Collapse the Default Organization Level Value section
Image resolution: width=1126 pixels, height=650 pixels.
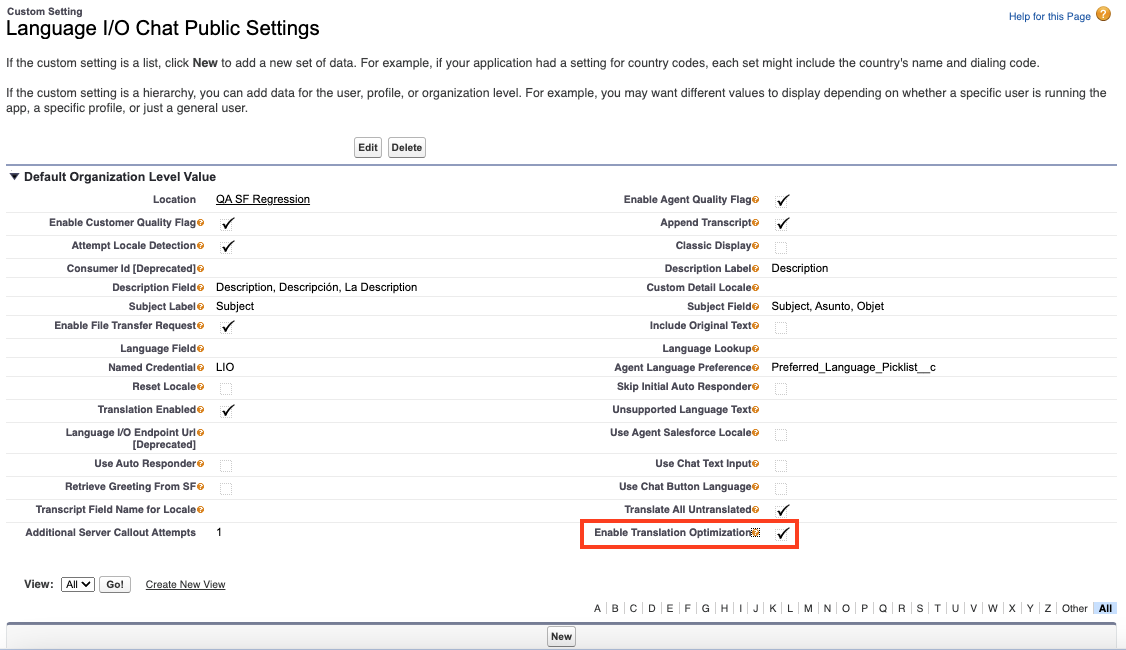(x=14, y=177)
